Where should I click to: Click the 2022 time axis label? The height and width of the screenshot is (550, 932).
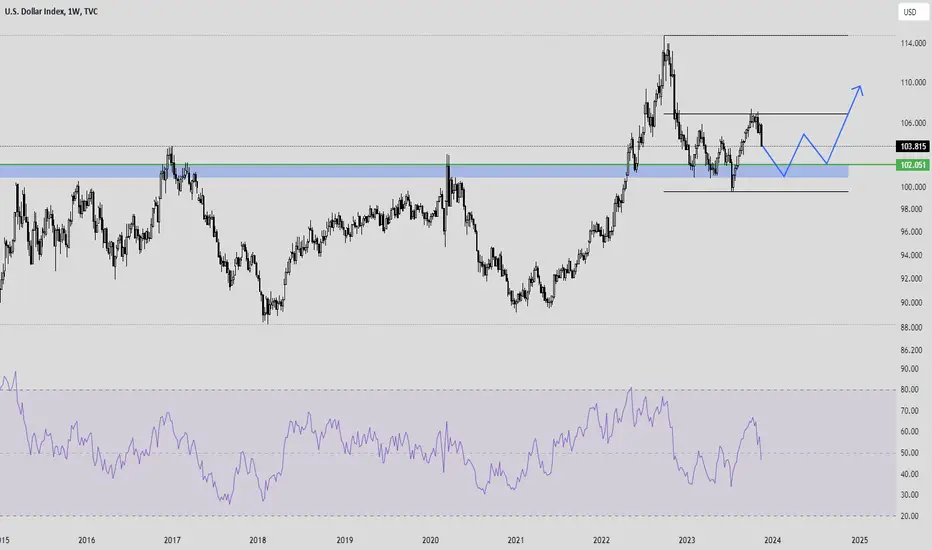click(602, 540)
